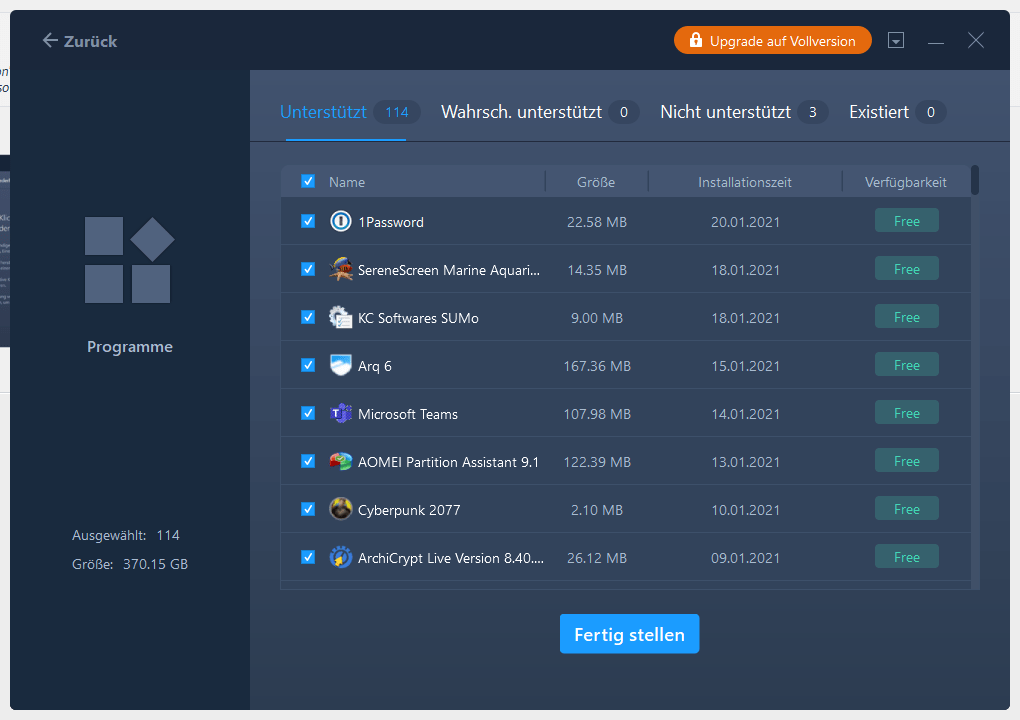Click the Free badge for Cyberpunk 2077
The width and height of the screenshot is (1020, 720).
coord(906,509)
